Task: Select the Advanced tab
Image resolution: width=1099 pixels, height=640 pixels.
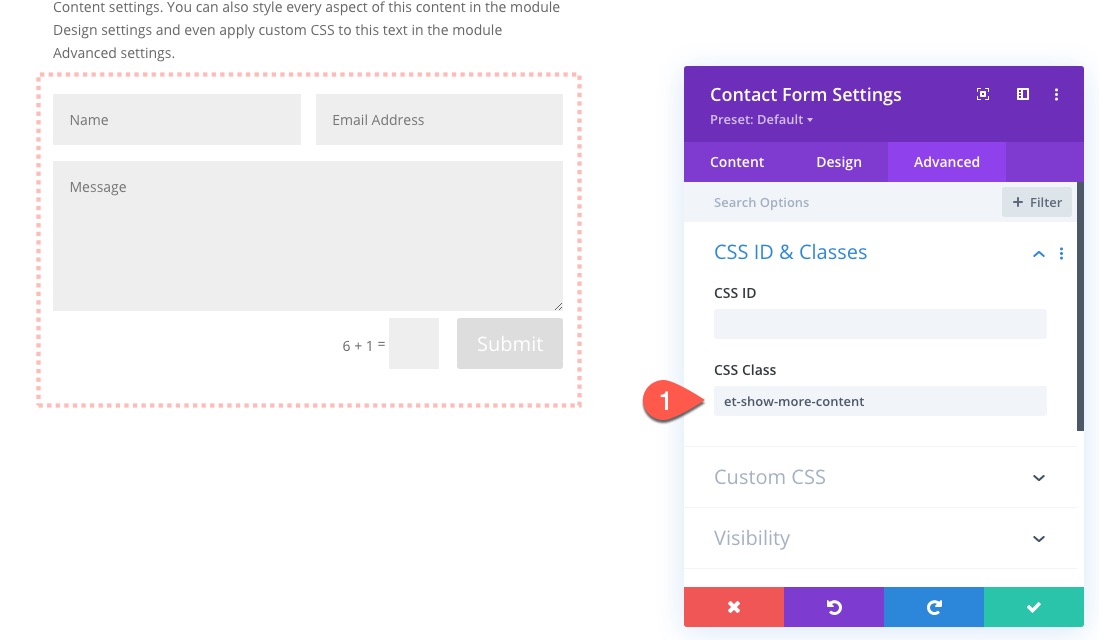Action: (946, 161)
